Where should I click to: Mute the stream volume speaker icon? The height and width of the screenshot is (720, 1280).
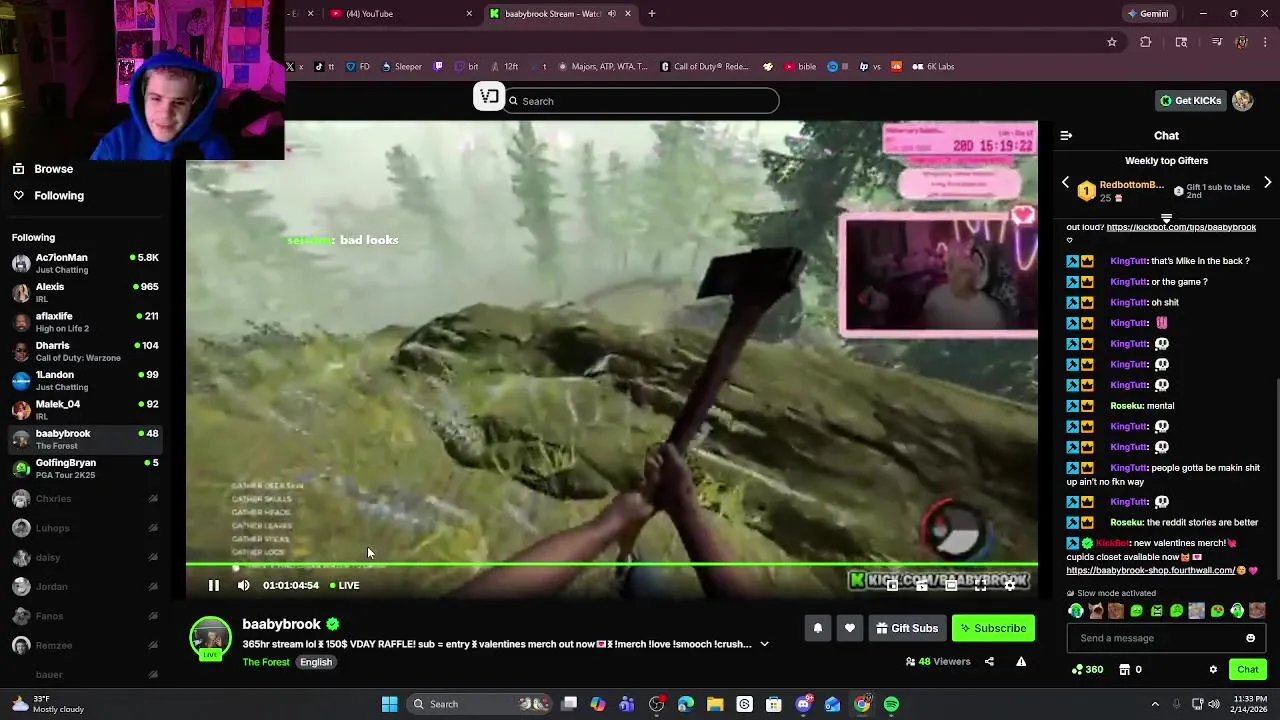pyautogui.click(x=244, y=585)
